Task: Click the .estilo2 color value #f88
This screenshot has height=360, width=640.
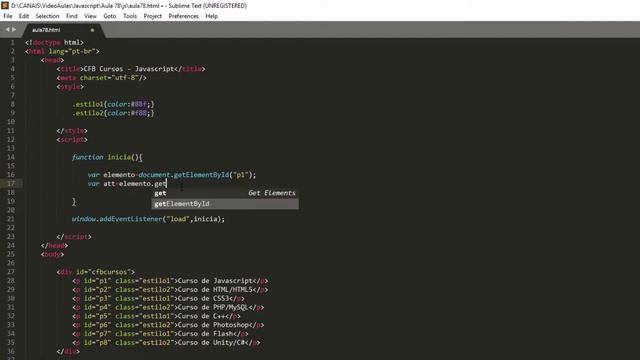Action: coord(139,113)
